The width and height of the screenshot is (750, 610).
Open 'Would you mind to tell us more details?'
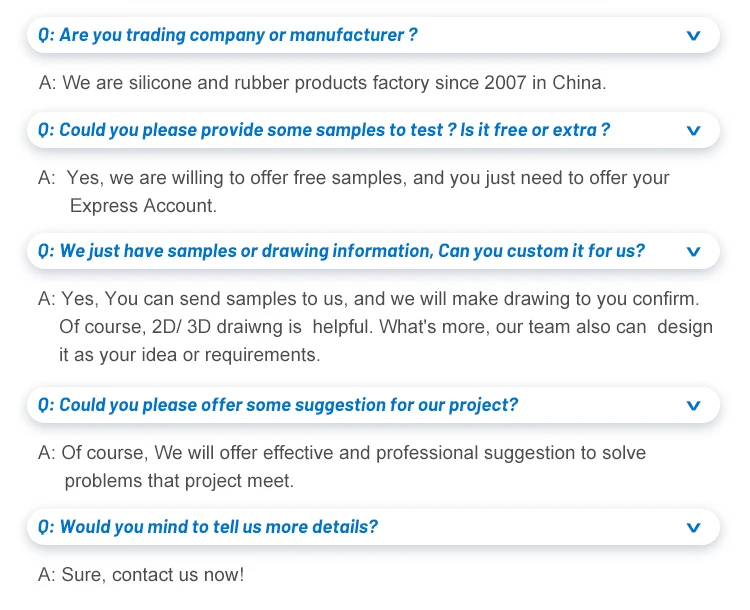coord(218,527)
